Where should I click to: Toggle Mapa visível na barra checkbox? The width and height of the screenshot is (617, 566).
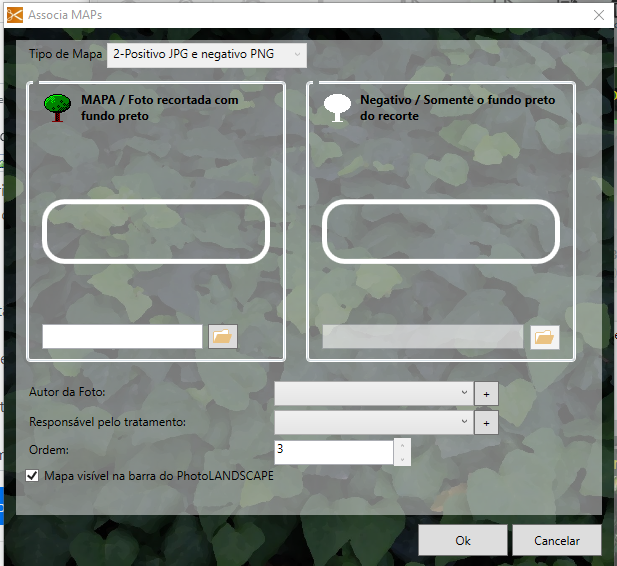(x=33, y=476)
